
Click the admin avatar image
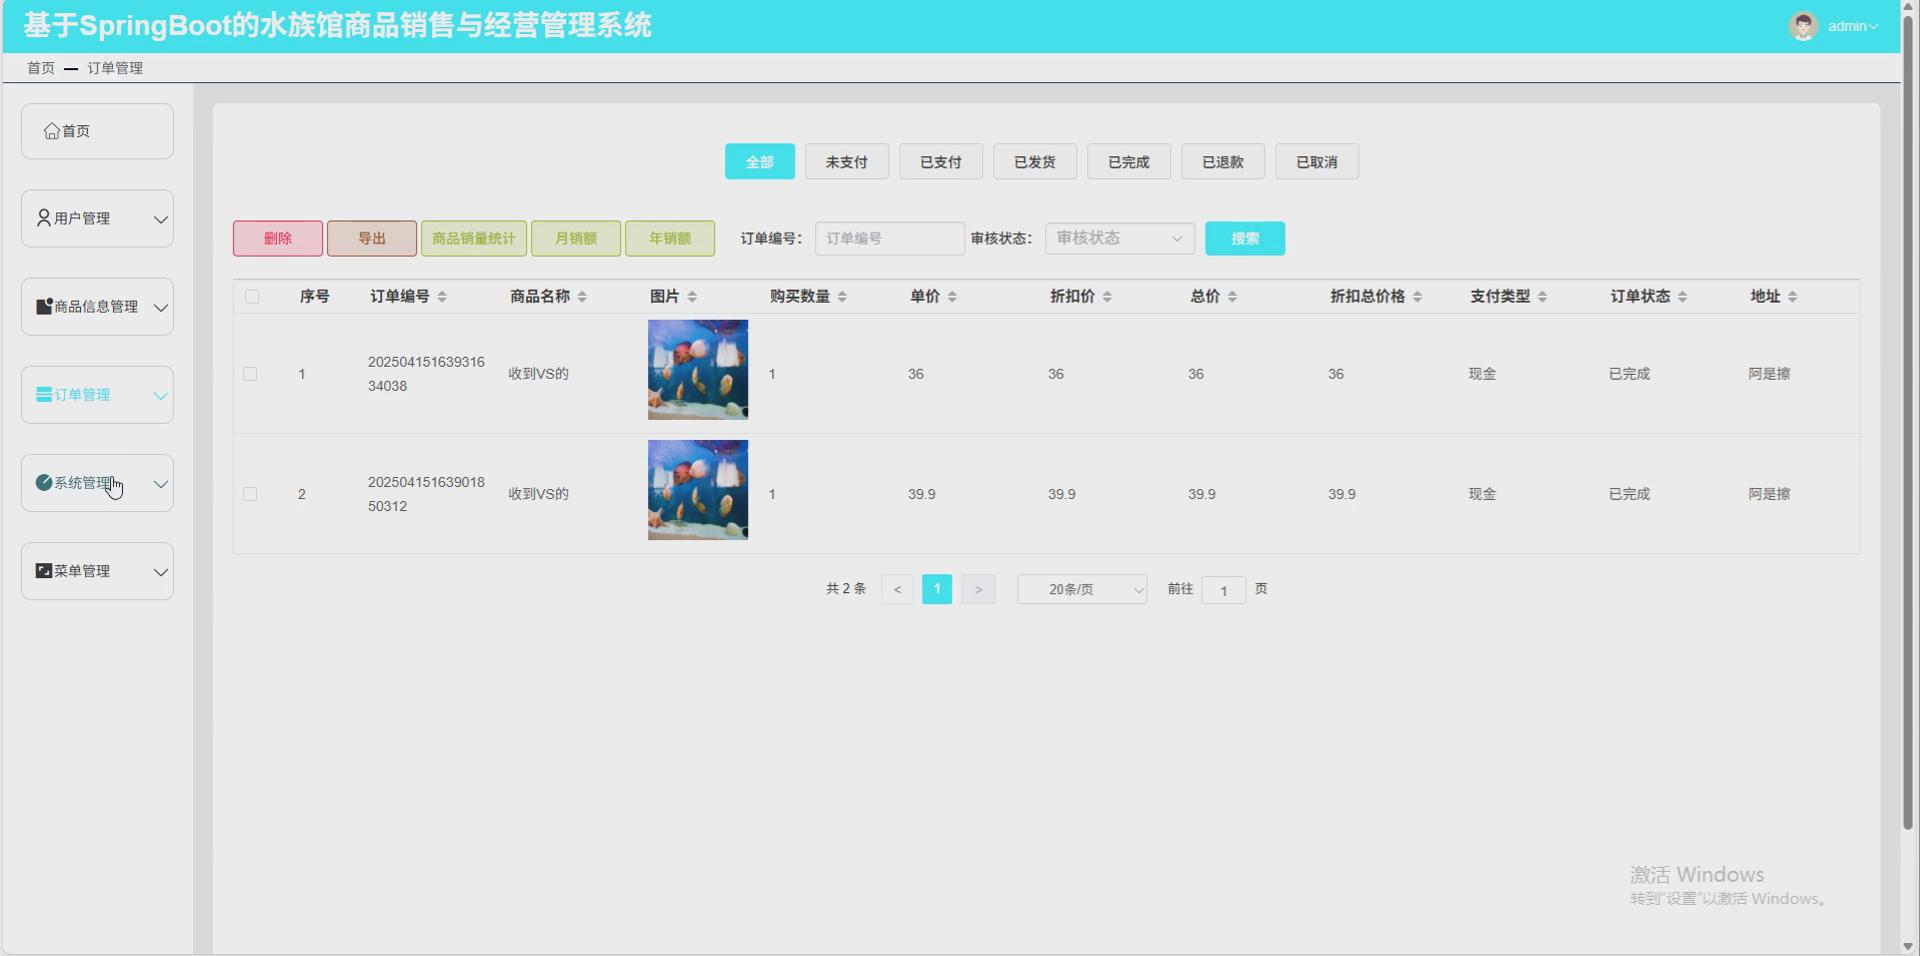click(1803, 26)
